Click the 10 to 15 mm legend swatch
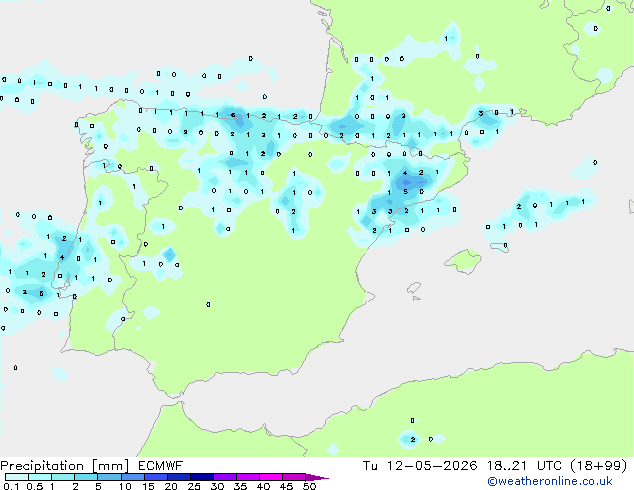The image size is (634, 490). pyautogui.click(x=132, y=477)
